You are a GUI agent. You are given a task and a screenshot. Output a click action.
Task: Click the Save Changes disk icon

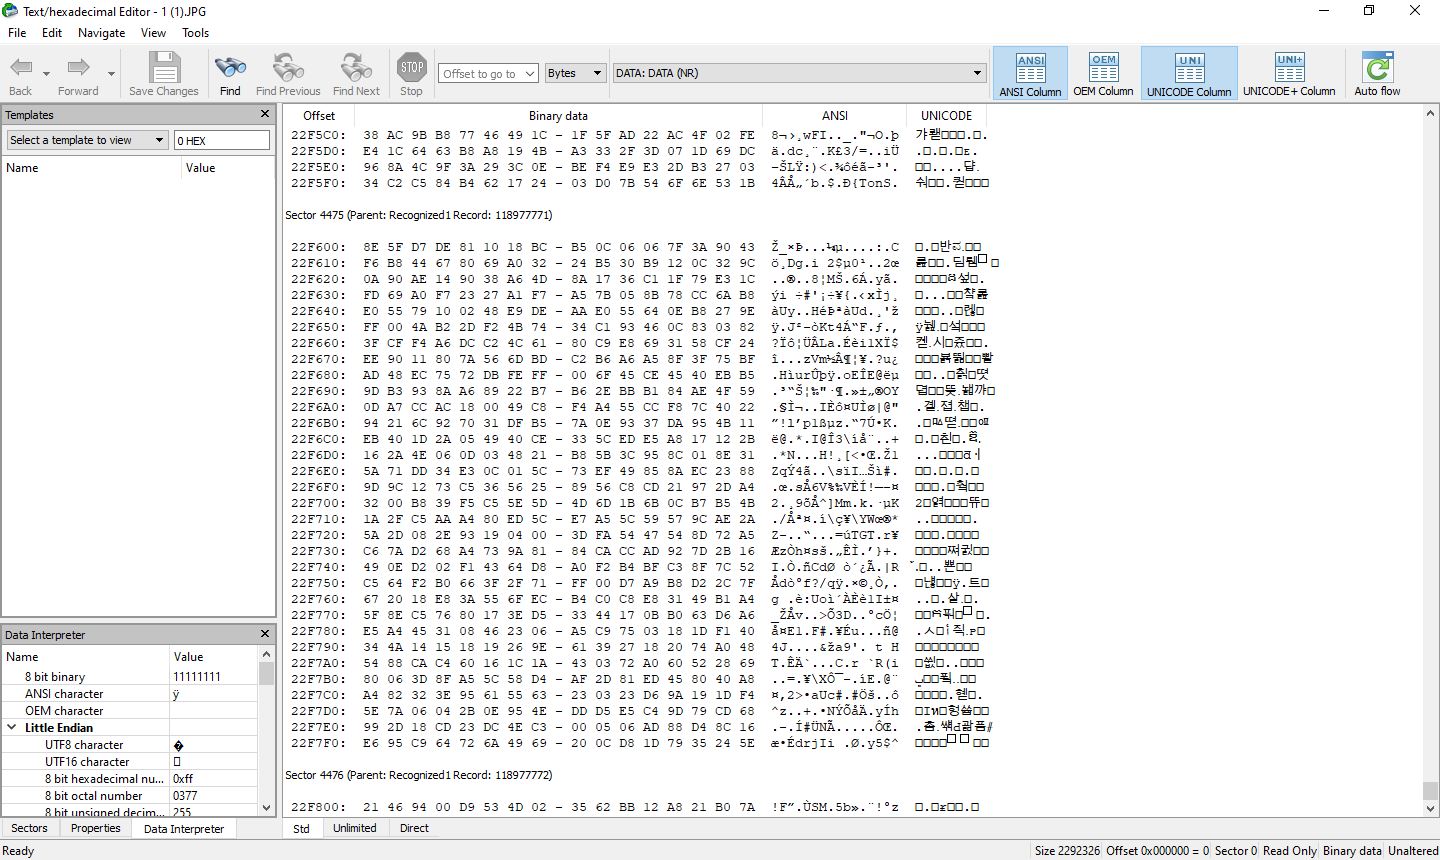coord(164,68)
